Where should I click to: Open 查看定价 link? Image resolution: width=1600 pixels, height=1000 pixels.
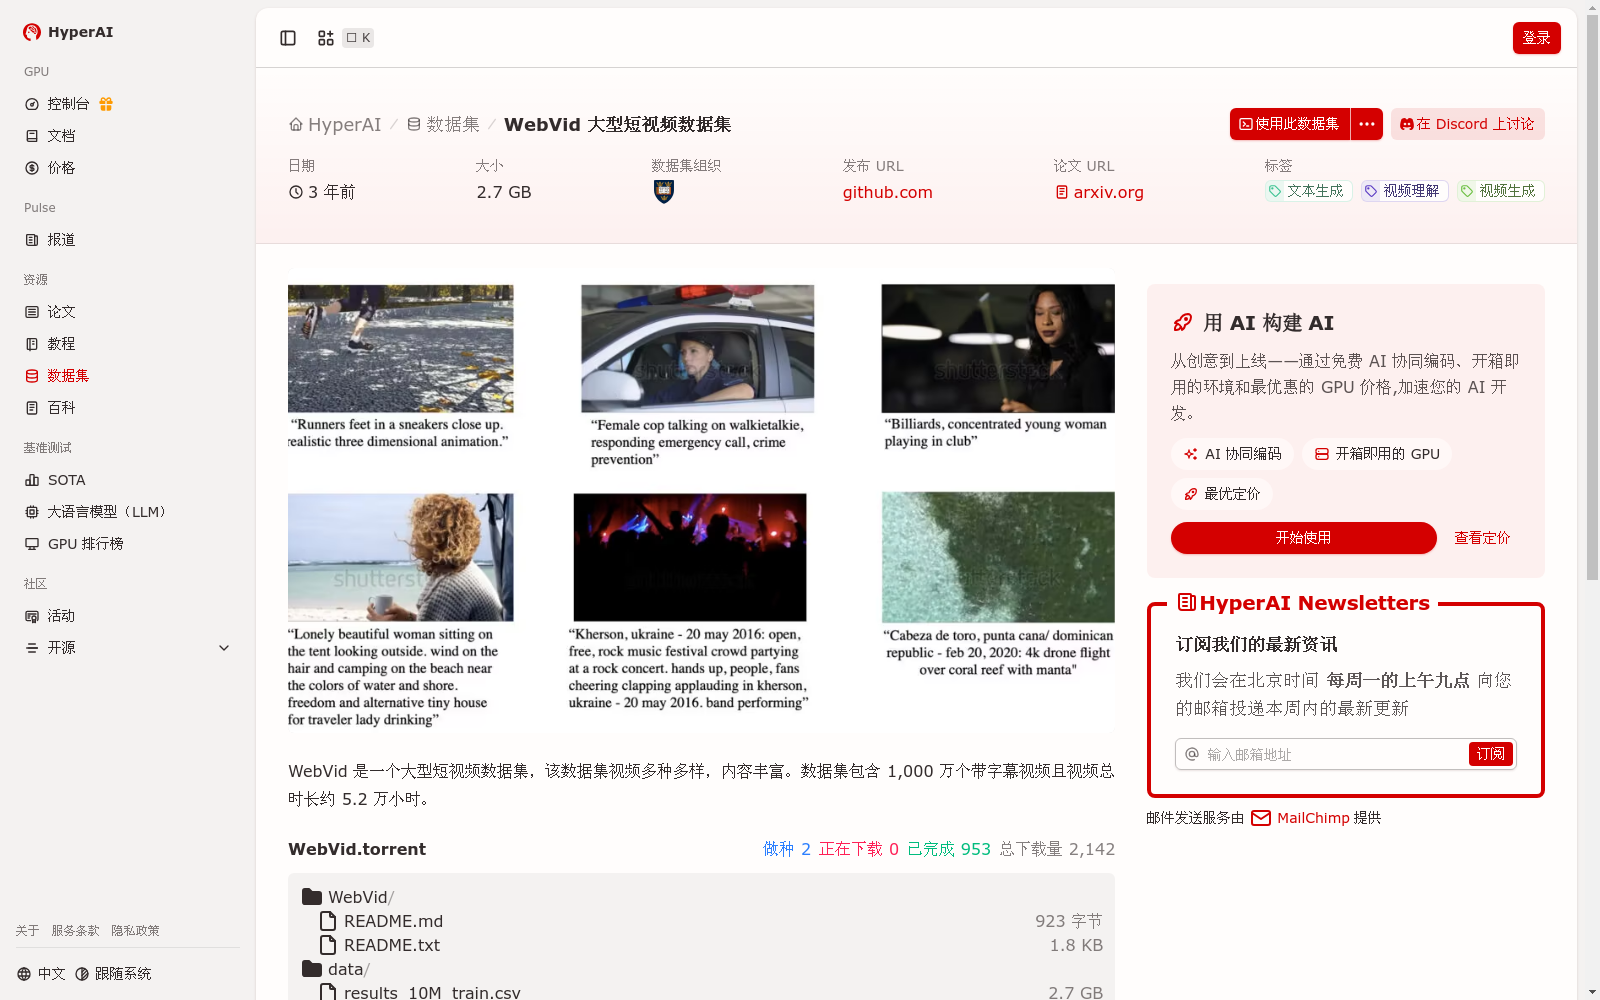[x=1482, y=538]
